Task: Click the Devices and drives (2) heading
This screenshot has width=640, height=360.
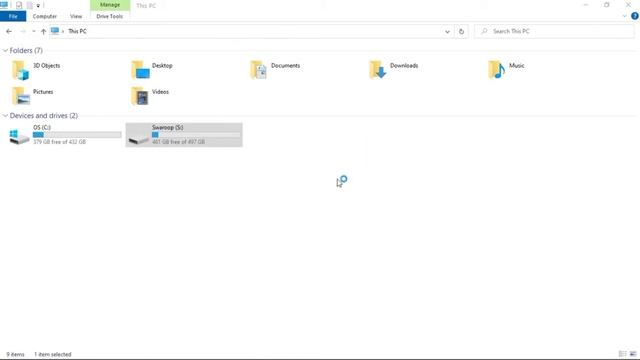Action: (x=44, y=116)
